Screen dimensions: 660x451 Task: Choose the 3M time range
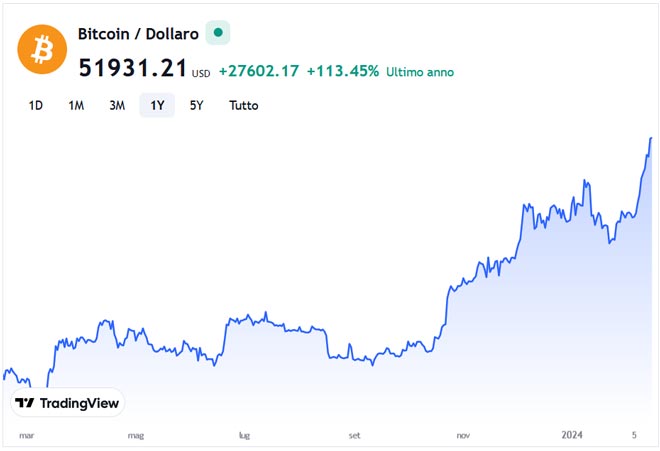[117, 105]
